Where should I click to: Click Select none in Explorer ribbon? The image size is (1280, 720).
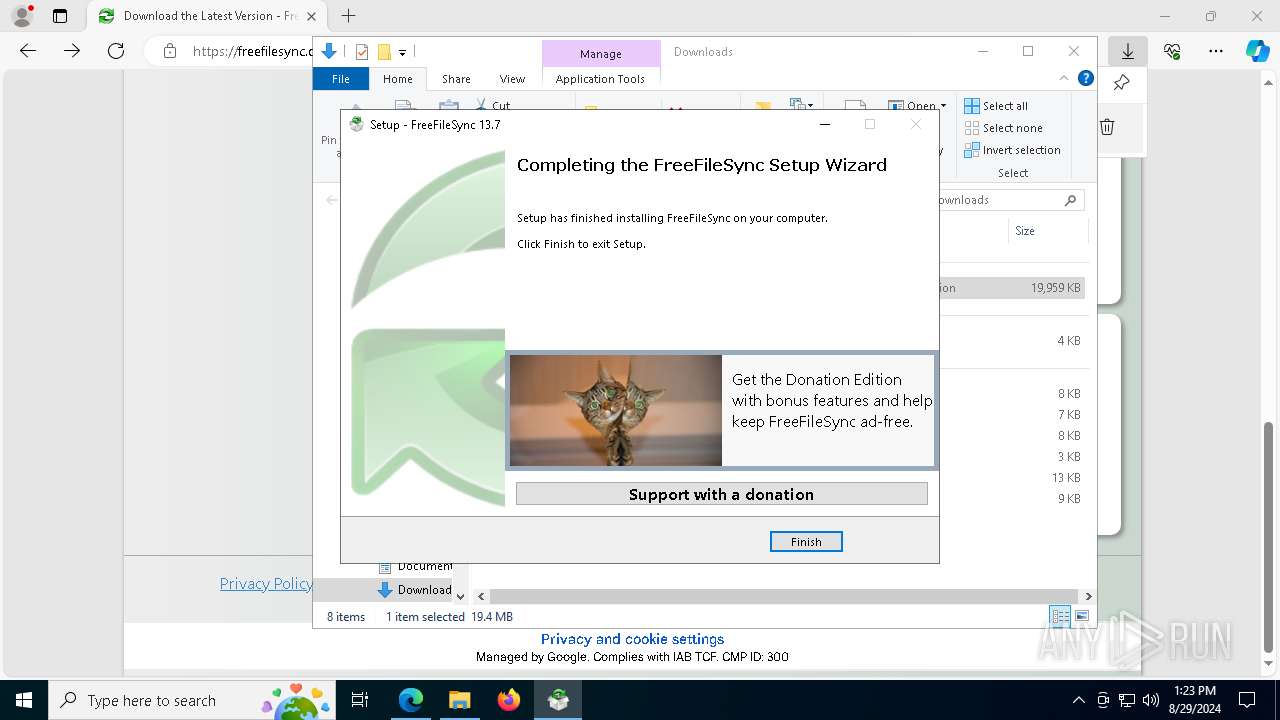click(x=1003, y=128)
